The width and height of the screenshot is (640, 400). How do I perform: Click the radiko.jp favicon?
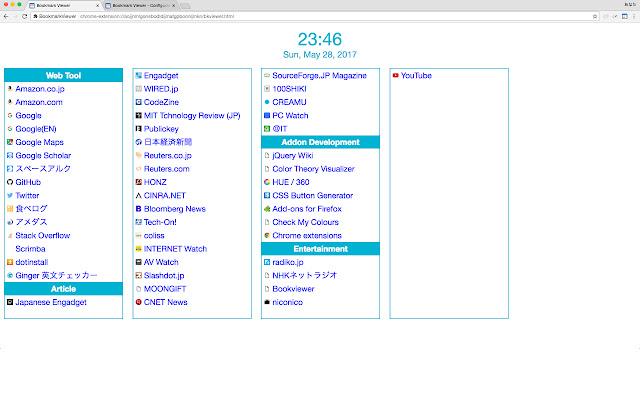click(x=267, y=262)
